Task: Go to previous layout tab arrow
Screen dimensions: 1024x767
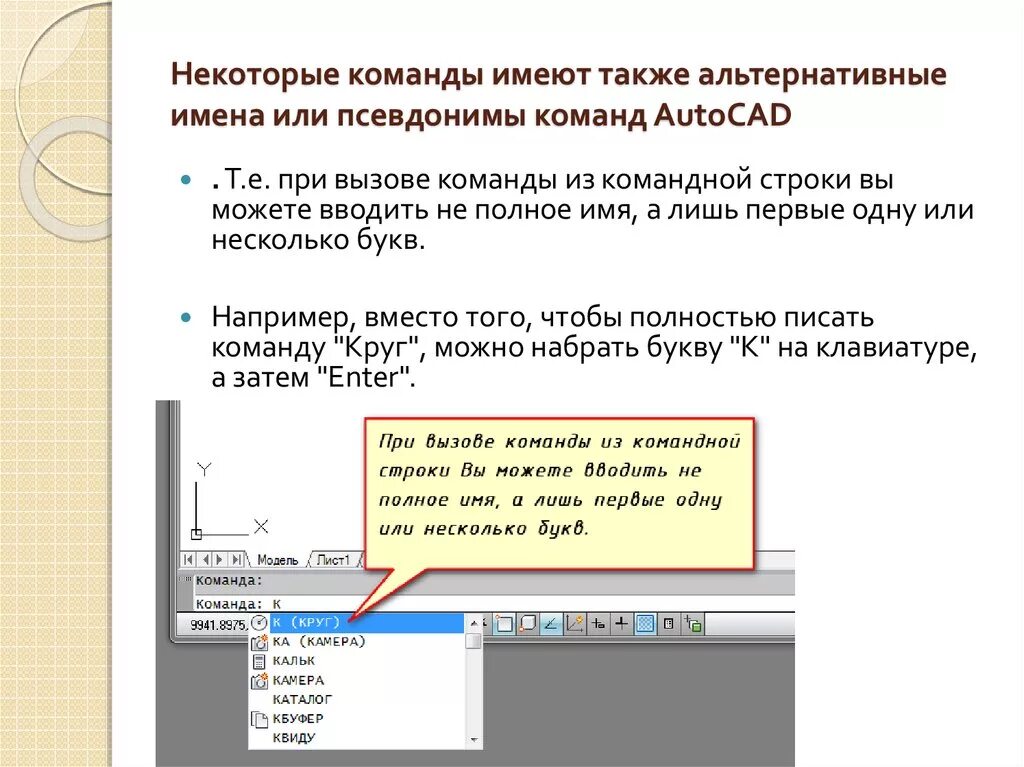Action: (205, 560)
